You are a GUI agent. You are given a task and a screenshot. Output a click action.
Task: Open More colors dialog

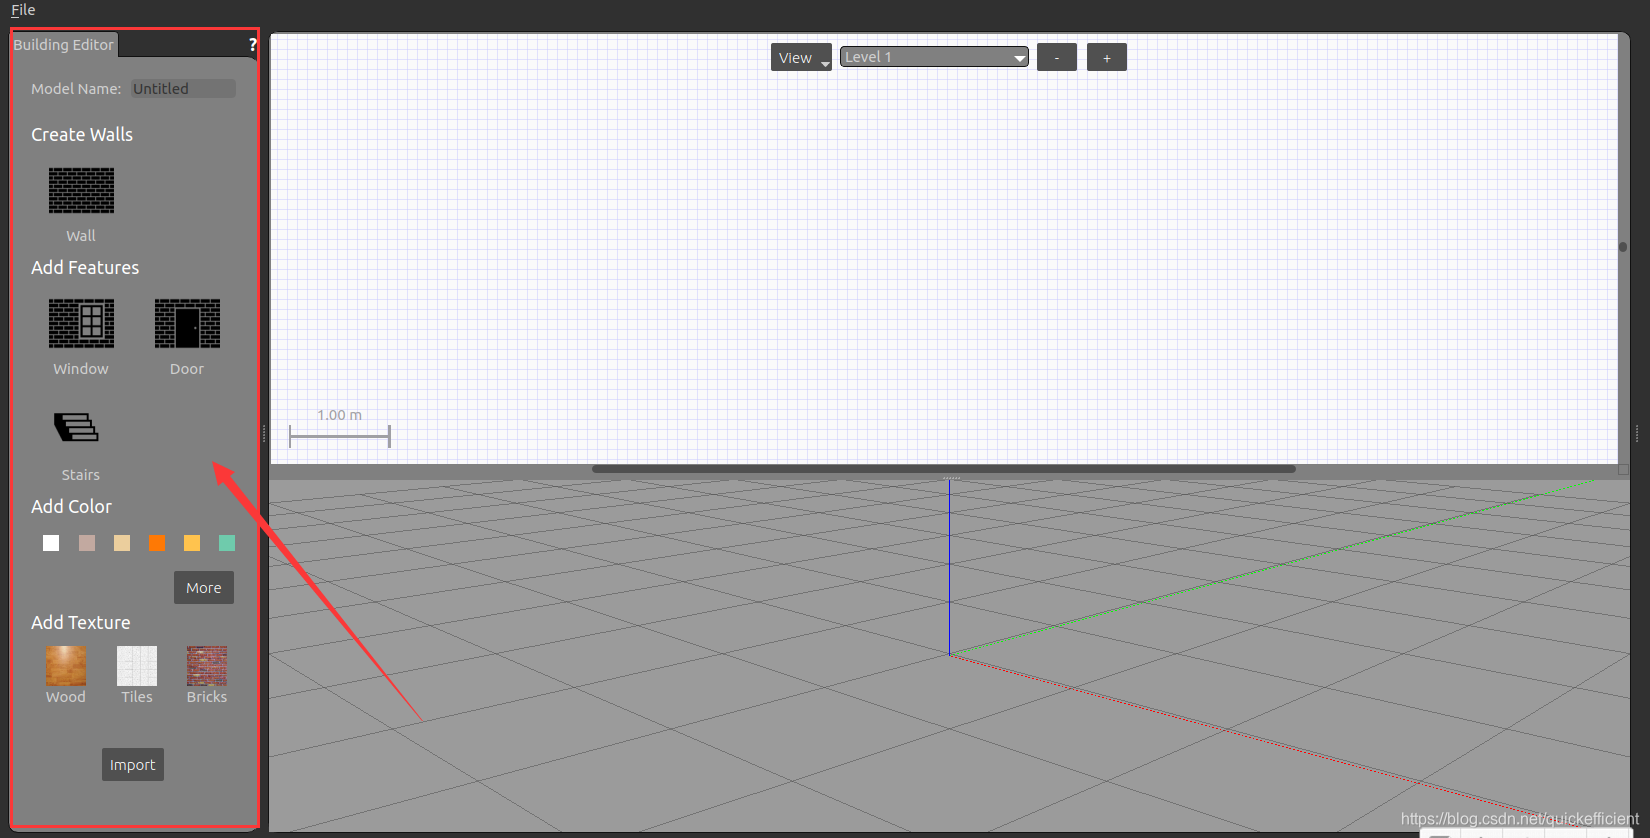click(204, 588)
